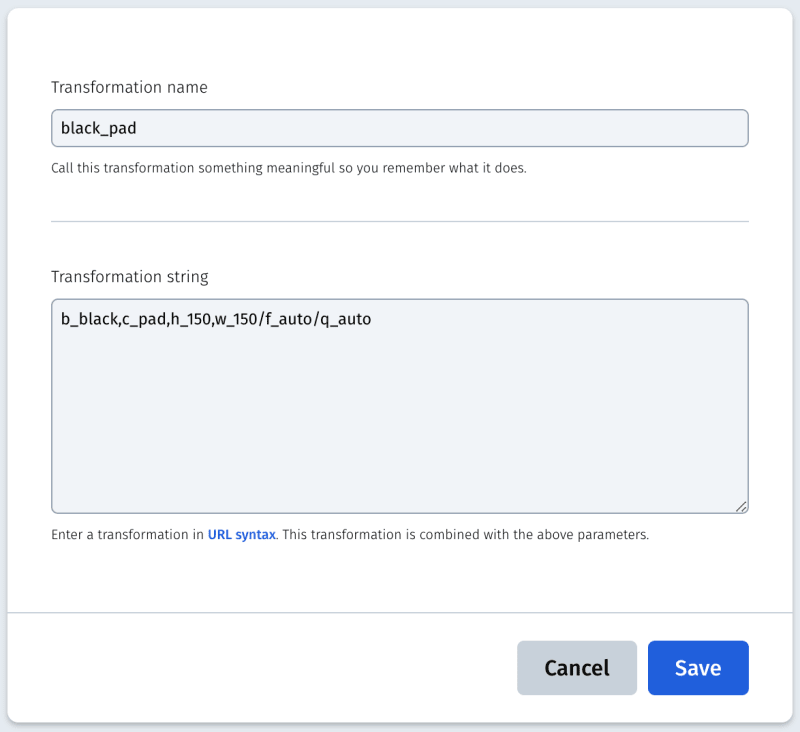Click the "Transformation name" label
Viewport: 800px width, 732px height.
tap(129, 87)
